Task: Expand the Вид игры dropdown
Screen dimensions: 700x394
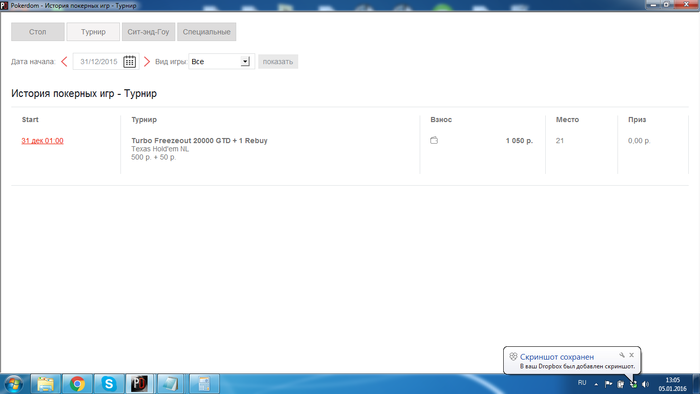Action: [x=245, y=62]
